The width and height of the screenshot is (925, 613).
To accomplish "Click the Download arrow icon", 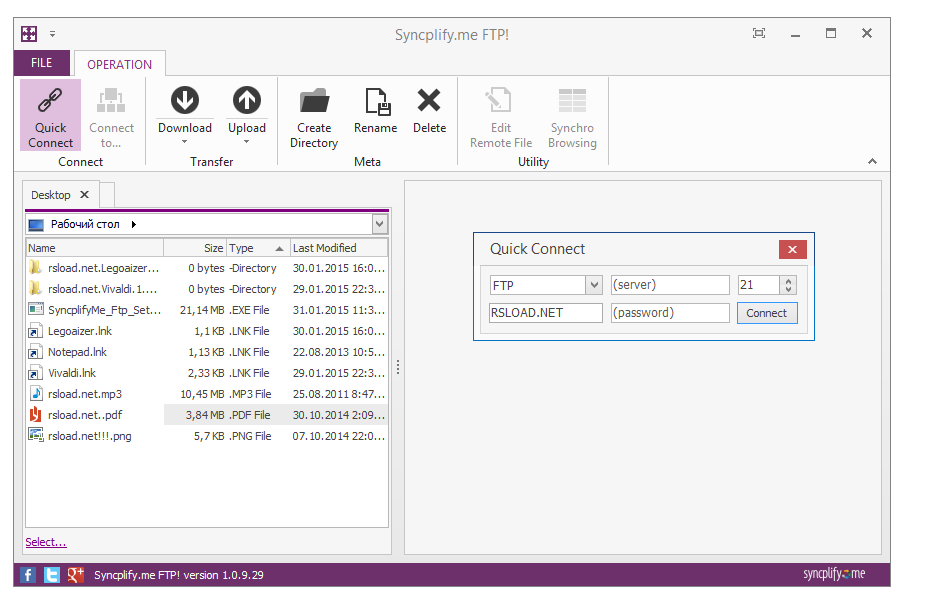I will [185, 100].
